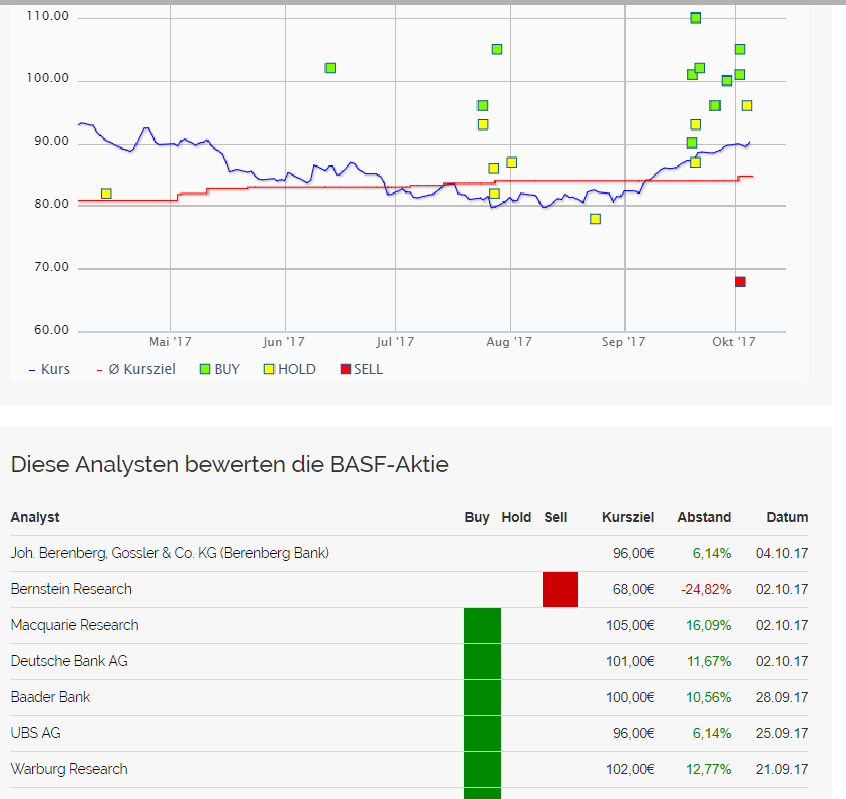Click the date 25.09.17
The height and width of the screenshot is (799, 846).
click(x=782, y=733)
